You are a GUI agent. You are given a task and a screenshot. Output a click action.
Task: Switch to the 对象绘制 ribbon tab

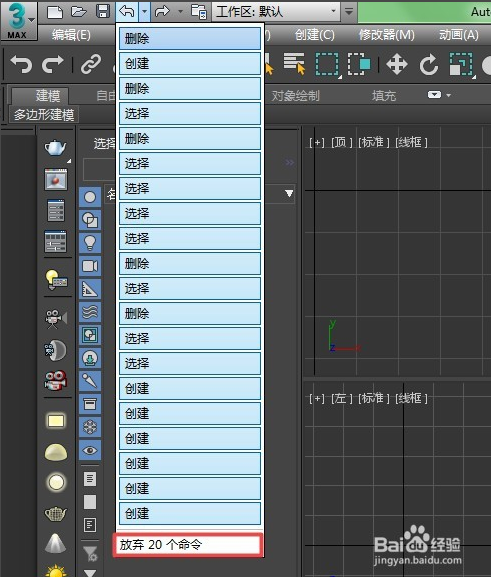(296, 96)
